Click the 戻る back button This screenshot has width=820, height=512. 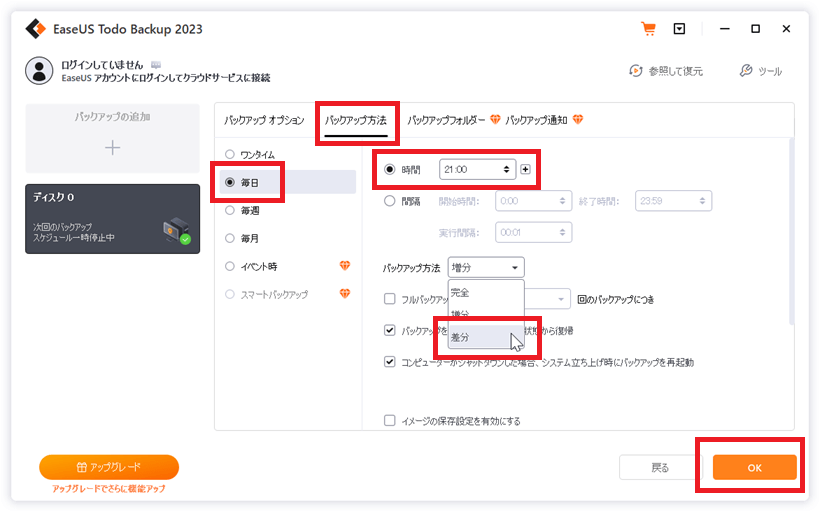(x=660, y=467)
